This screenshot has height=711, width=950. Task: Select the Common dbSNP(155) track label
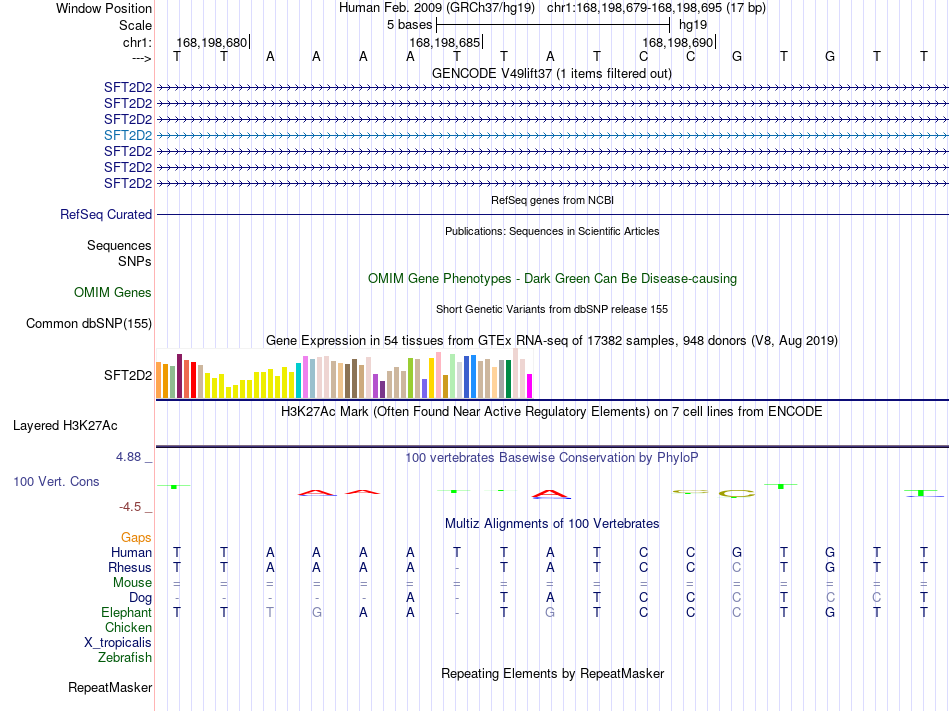click(x=89, y=323)
